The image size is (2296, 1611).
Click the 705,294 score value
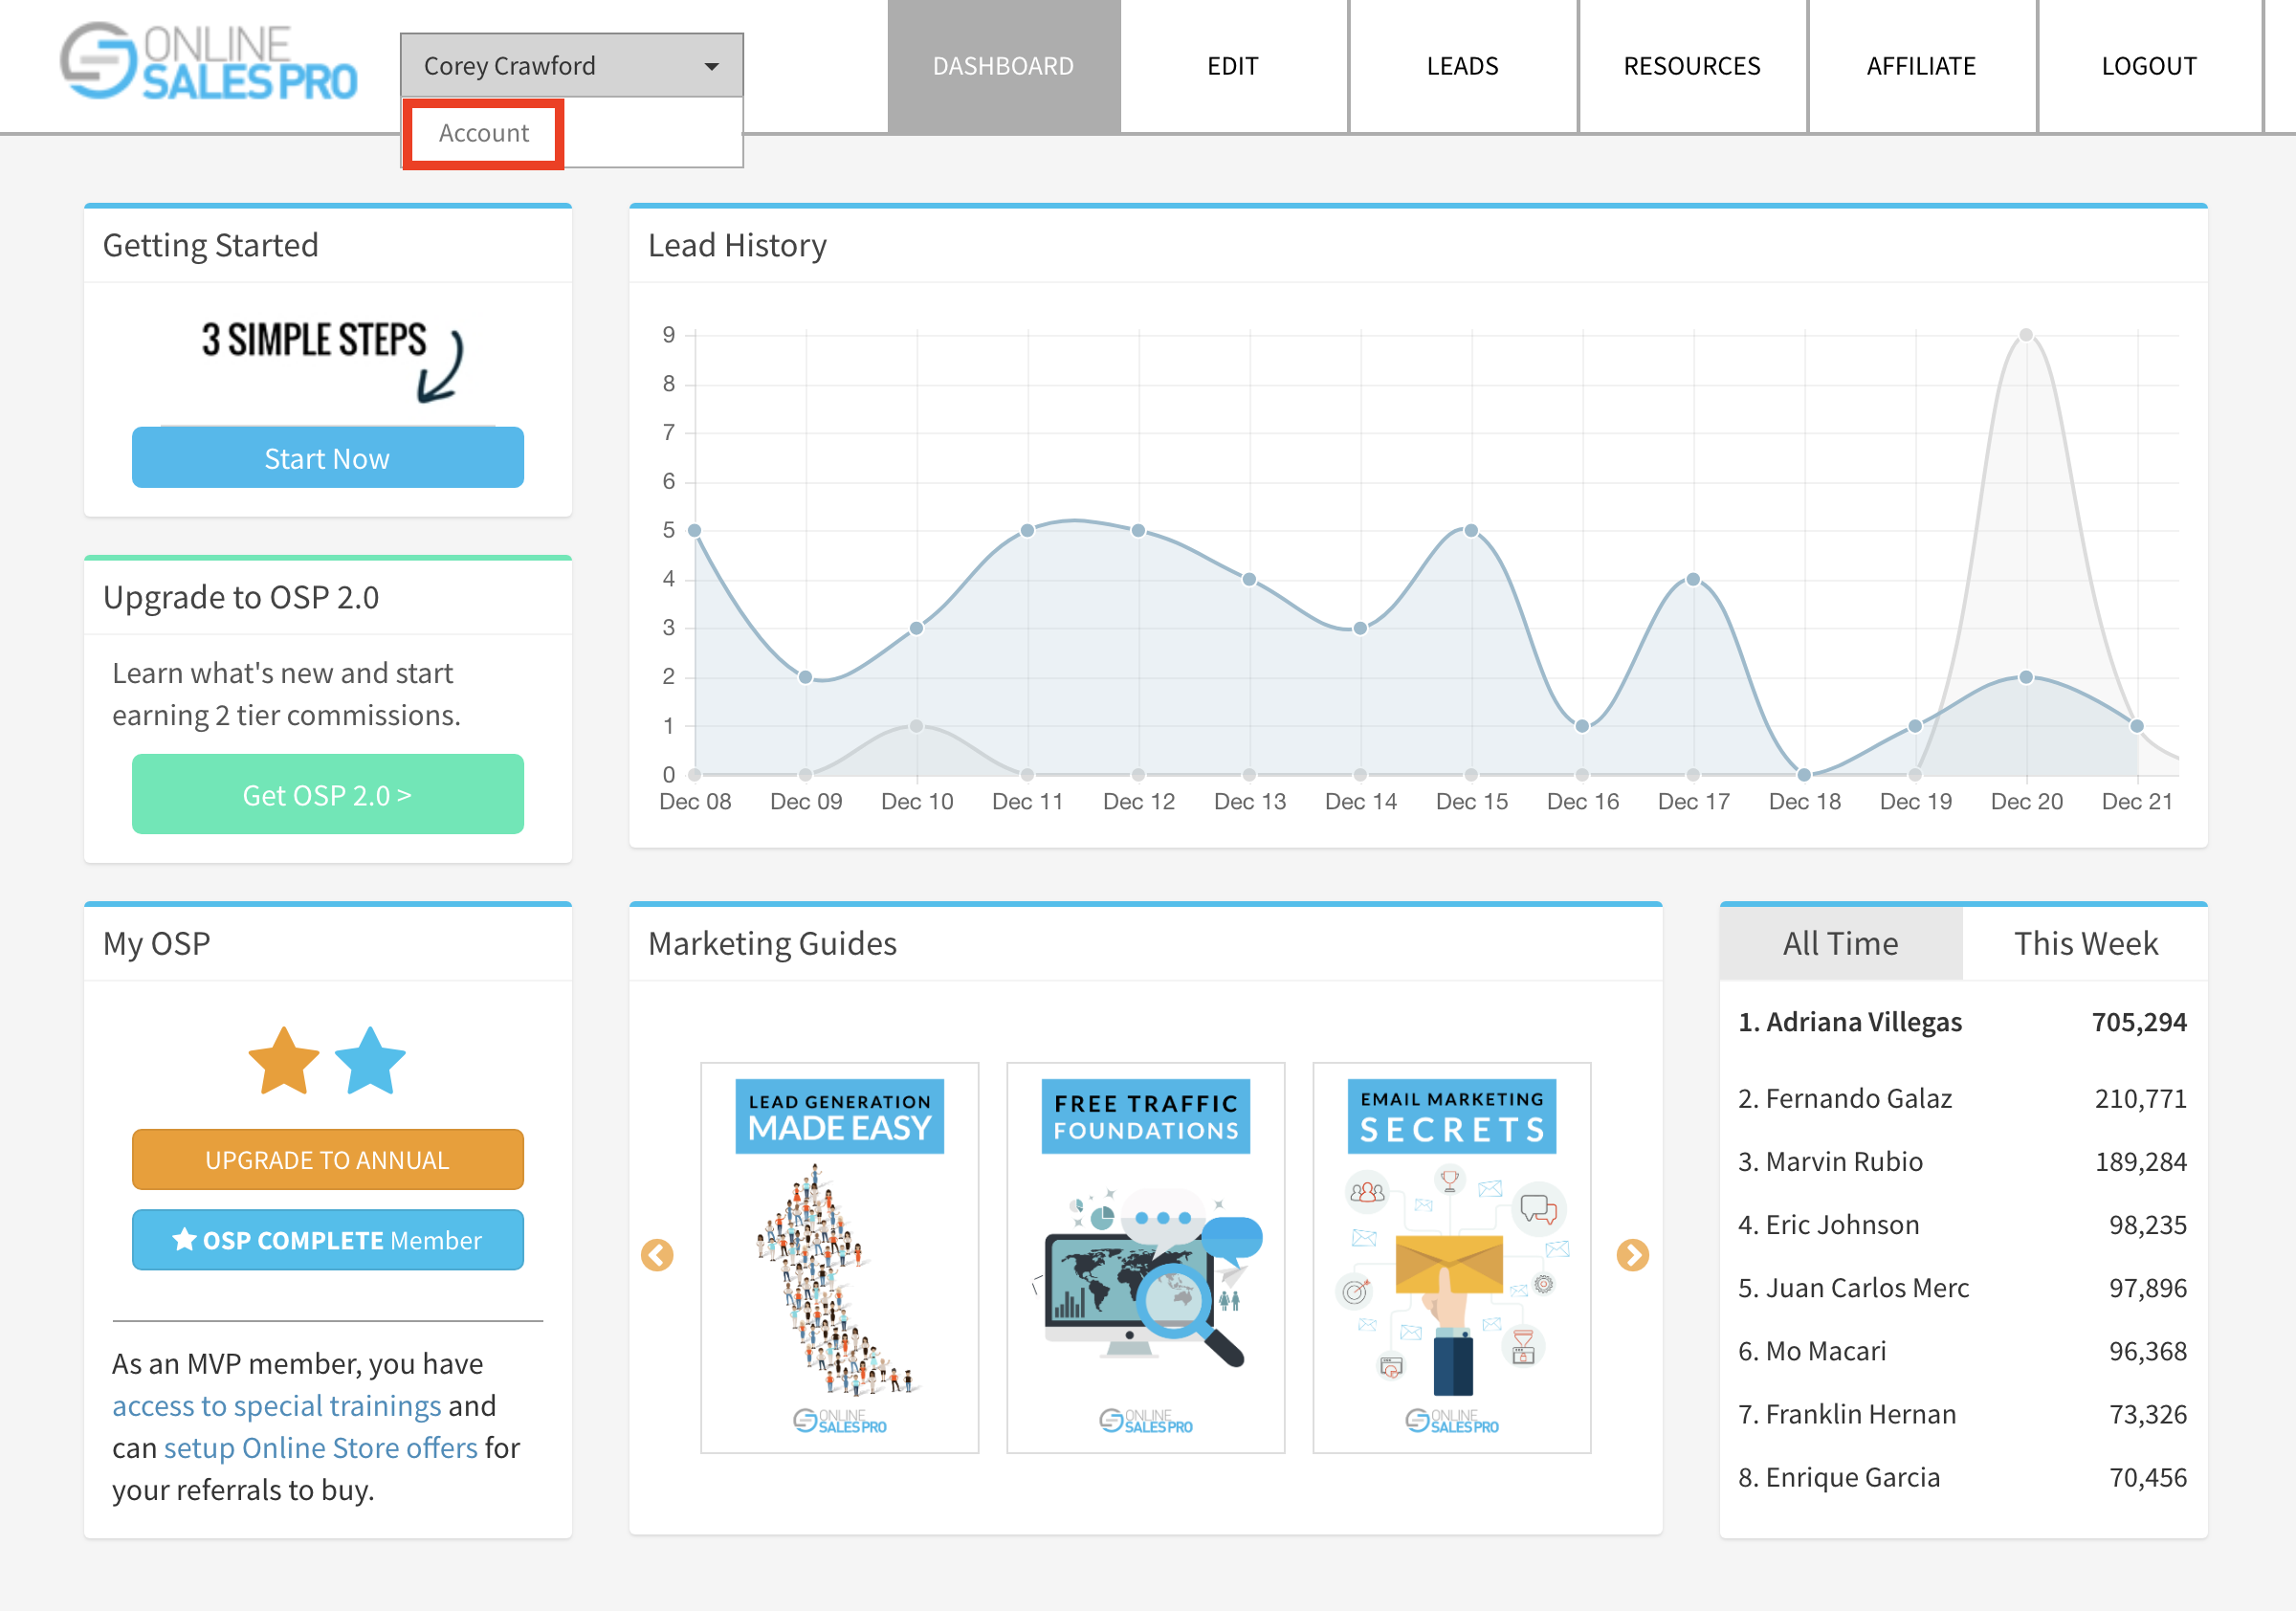click(2139, 1022)
